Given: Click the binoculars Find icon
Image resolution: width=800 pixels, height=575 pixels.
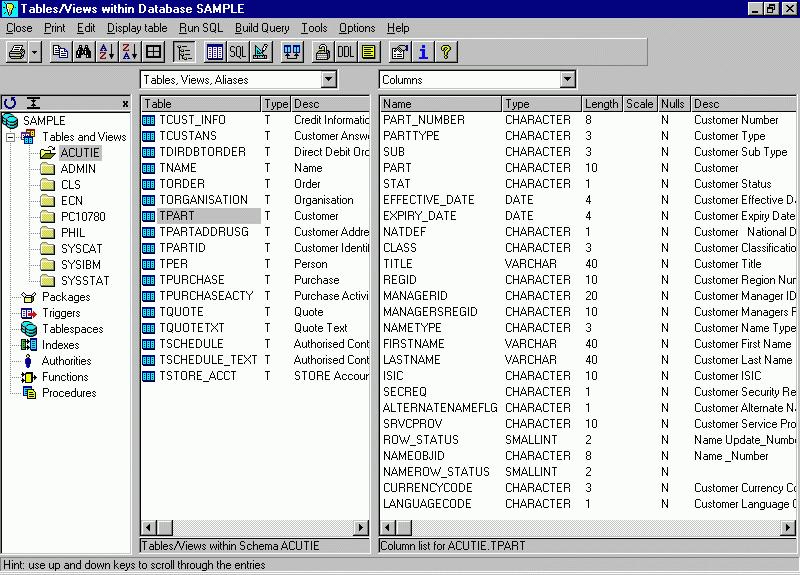Looking at the screenshot, I should coord(84,52).
